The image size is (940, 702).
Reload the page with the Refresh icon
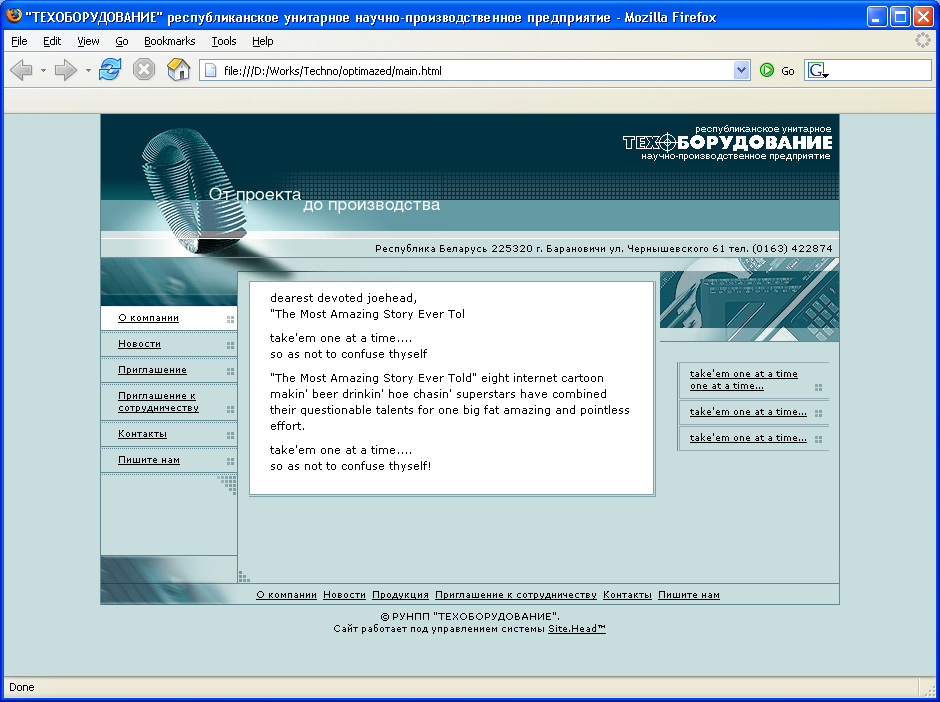pyautogui.click(x=110, y=70)
